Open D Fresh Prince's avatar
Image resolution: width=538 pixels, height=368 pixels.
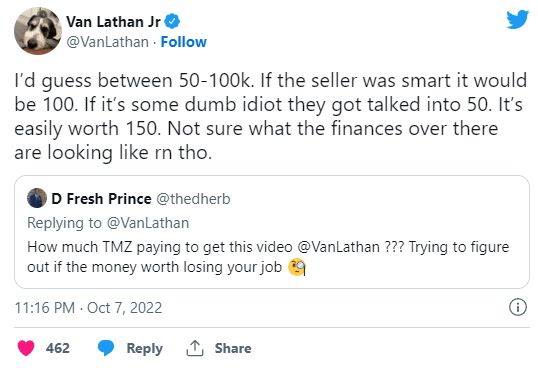point(37,198)
